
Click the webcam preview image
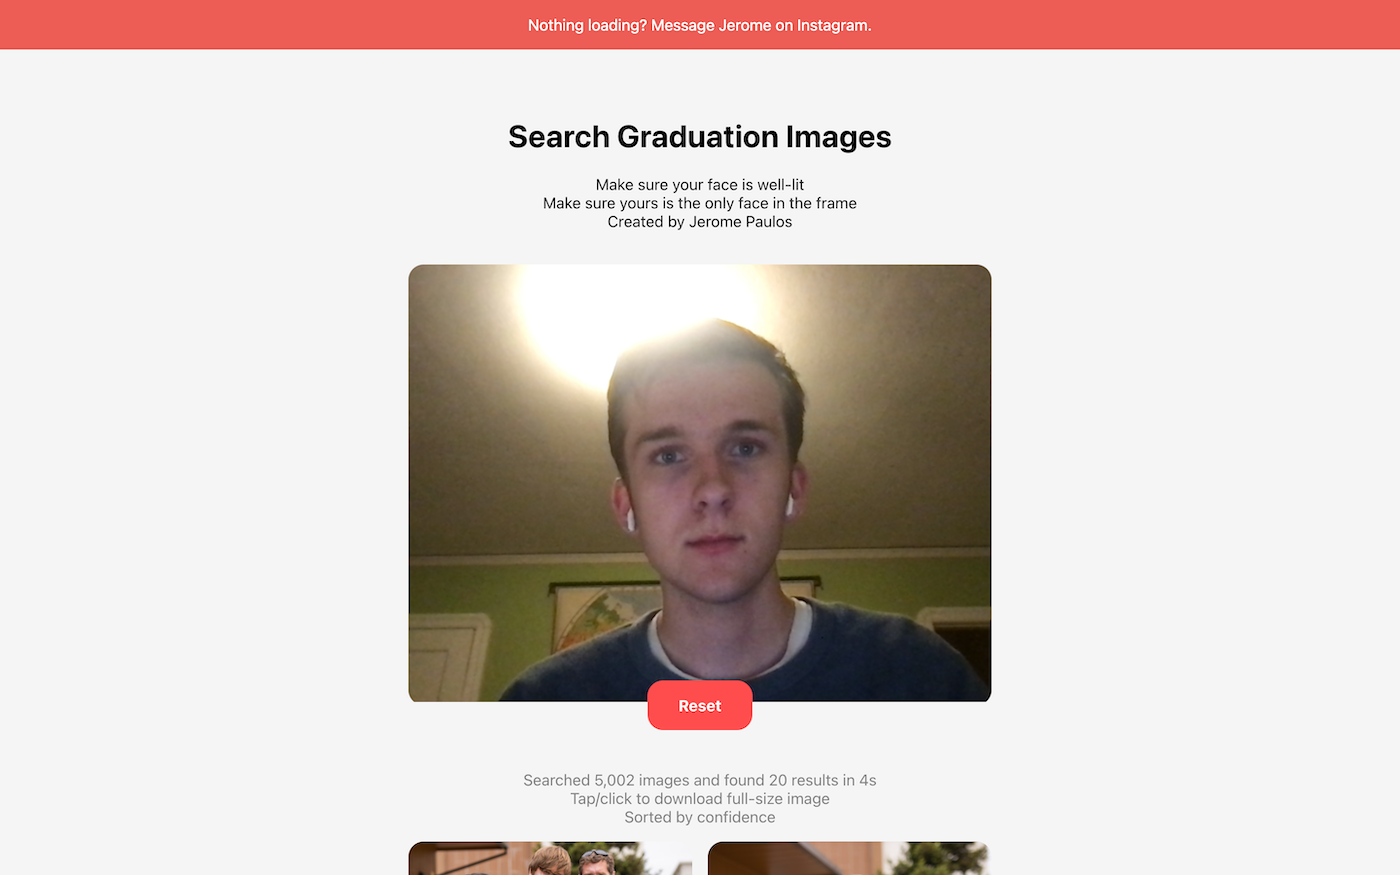pos(700,483)
